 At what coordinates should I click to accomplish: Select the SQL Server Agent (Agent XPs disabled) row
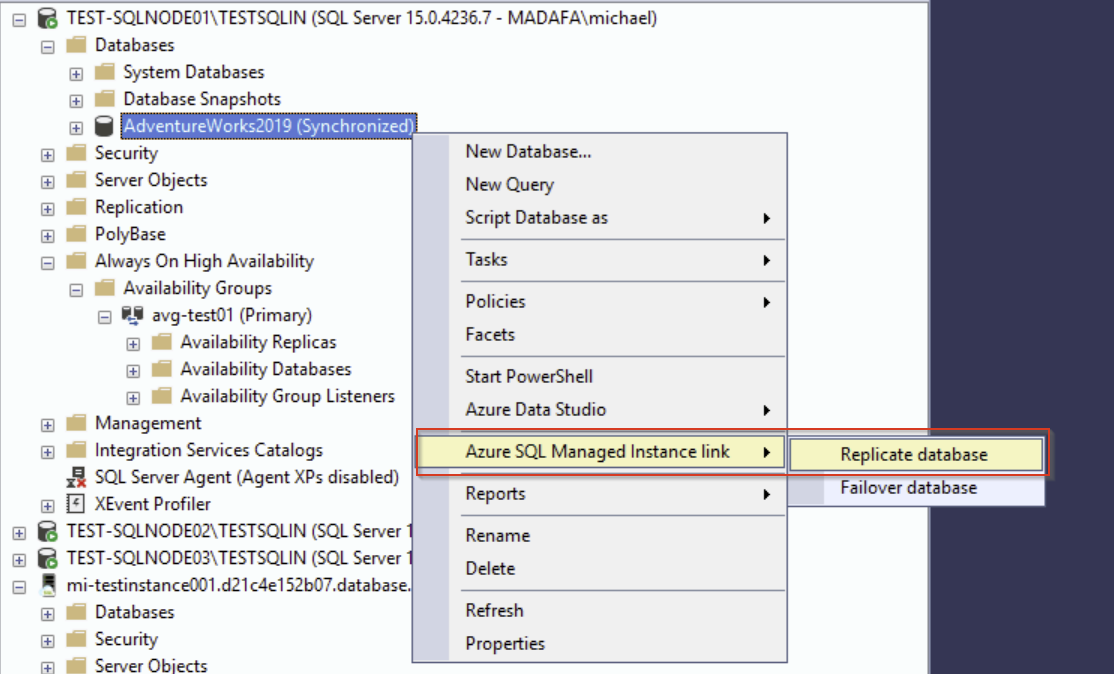(x=247, y=477)
